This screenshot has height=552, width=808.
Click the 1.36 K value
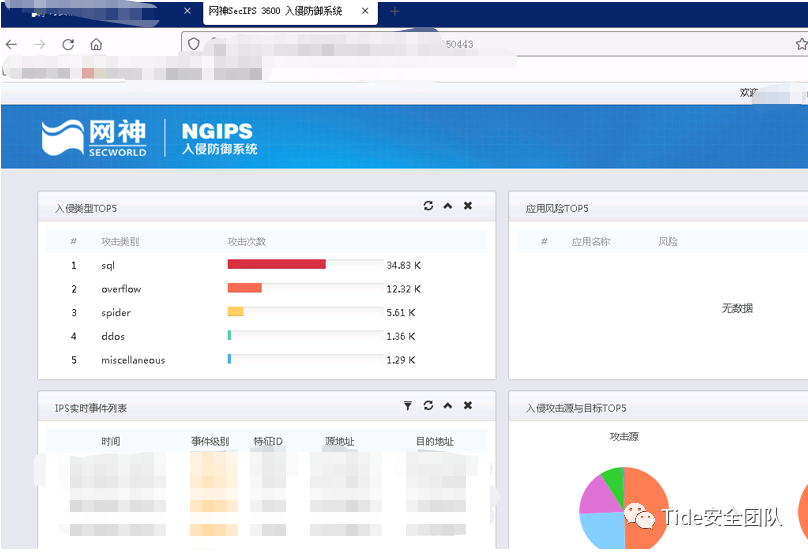pyautogui.click(x=401, y=337)
